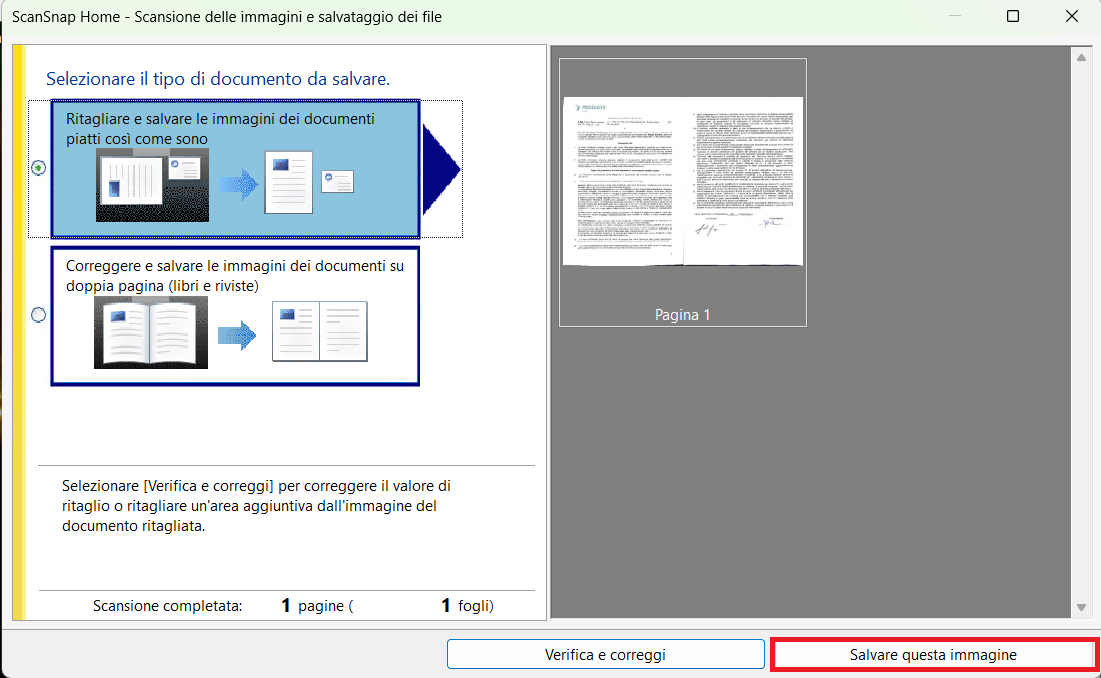Image resolution: width=1101 pixels, height=678 pixels.
Task: Click the cropped document page icon
Action: [x=288, y=182]
